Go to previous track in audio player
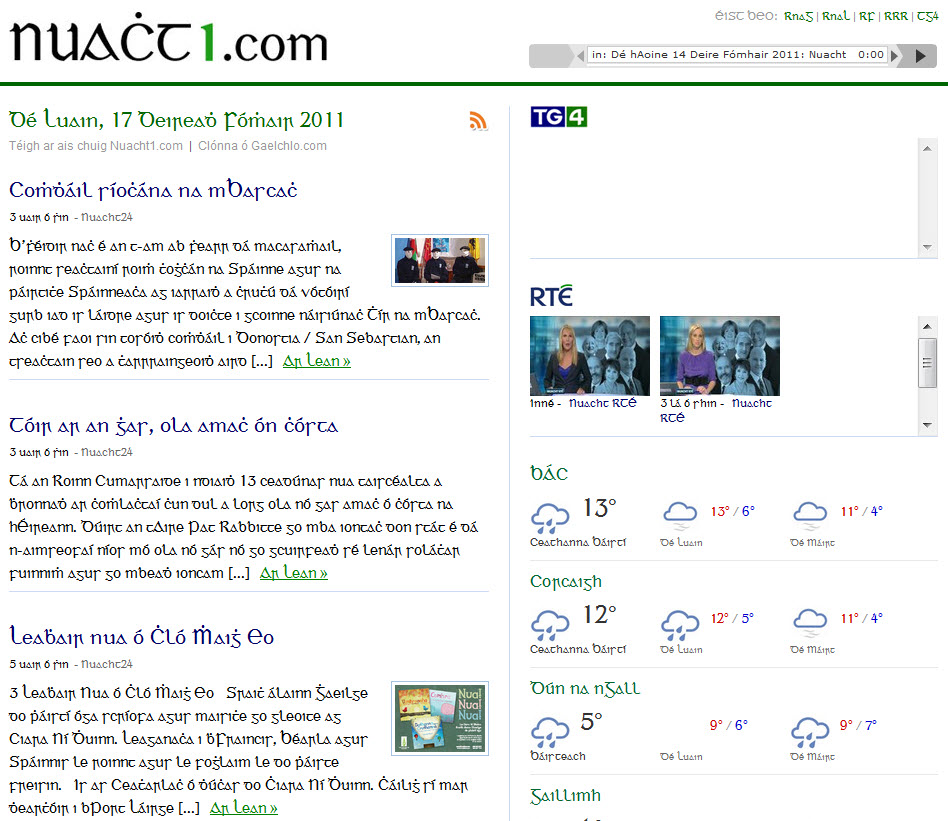 click(579, 55)
